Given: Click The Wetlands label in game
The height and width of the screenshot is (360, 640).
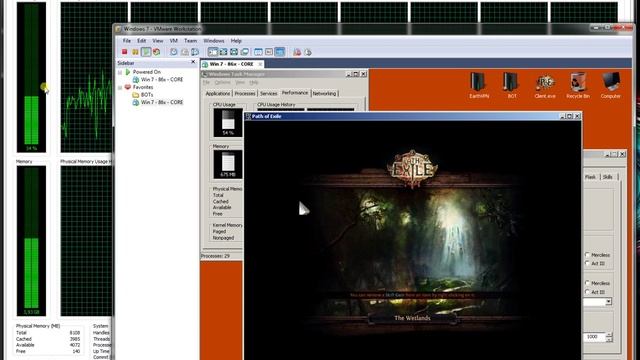Looking at the screenshot, I should click(x=412, y=318).
